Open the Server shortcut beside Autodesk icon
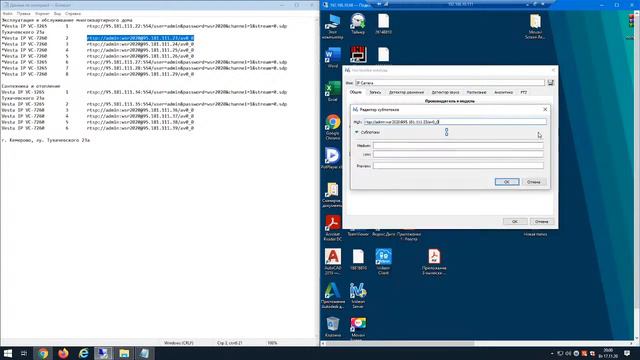 pos(358,295)
